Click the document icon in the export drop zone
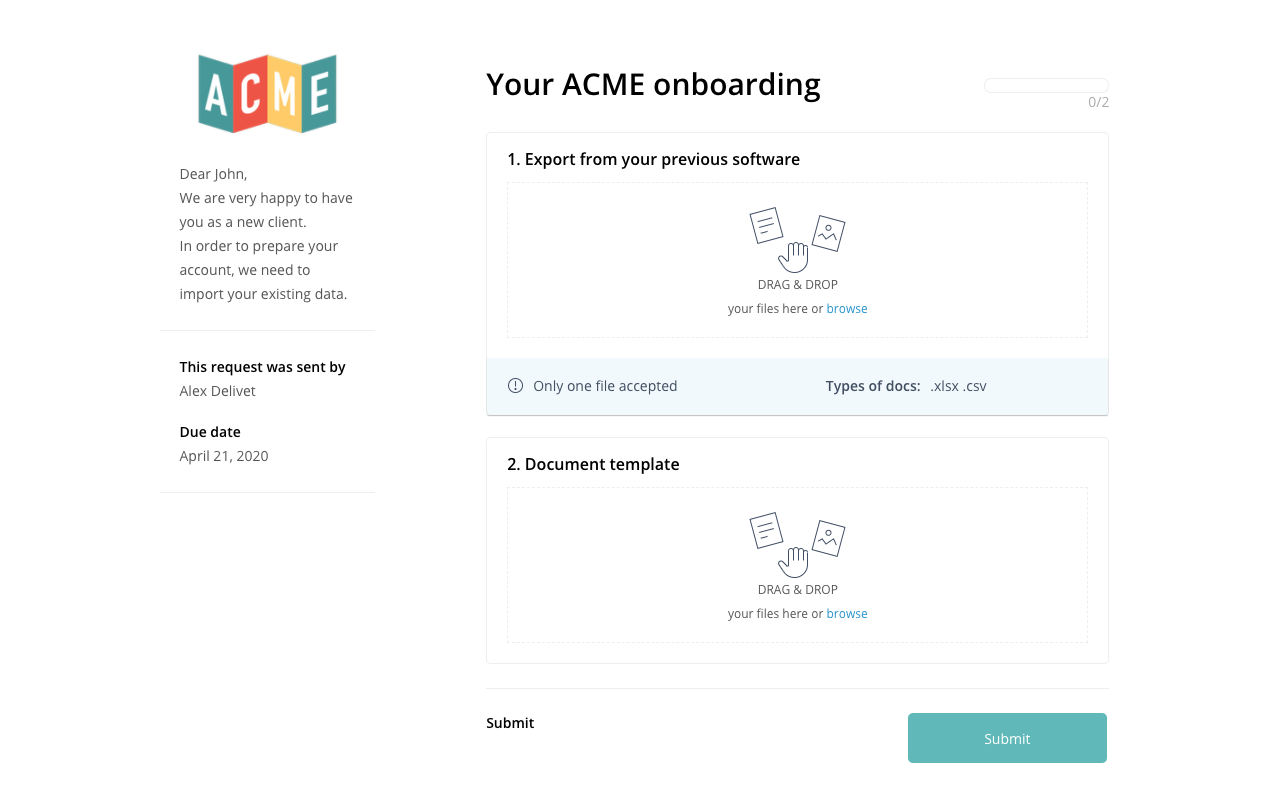Image resolution: width=1272 pixels, height=799 pixels. [766, 226]
